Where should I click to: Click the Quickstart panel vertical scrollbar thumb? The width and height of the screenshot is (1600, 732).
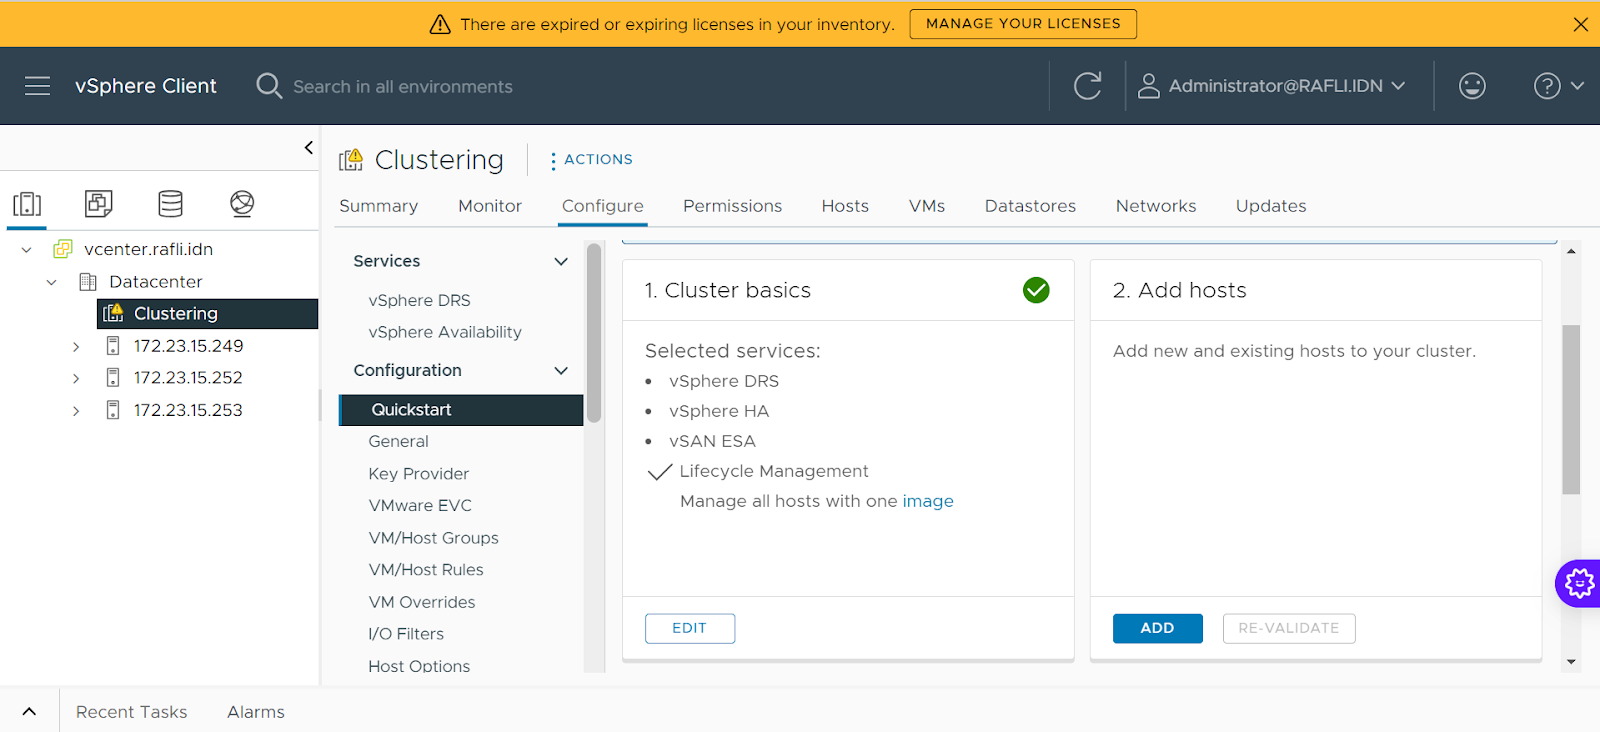click(x=1571, y=409)
